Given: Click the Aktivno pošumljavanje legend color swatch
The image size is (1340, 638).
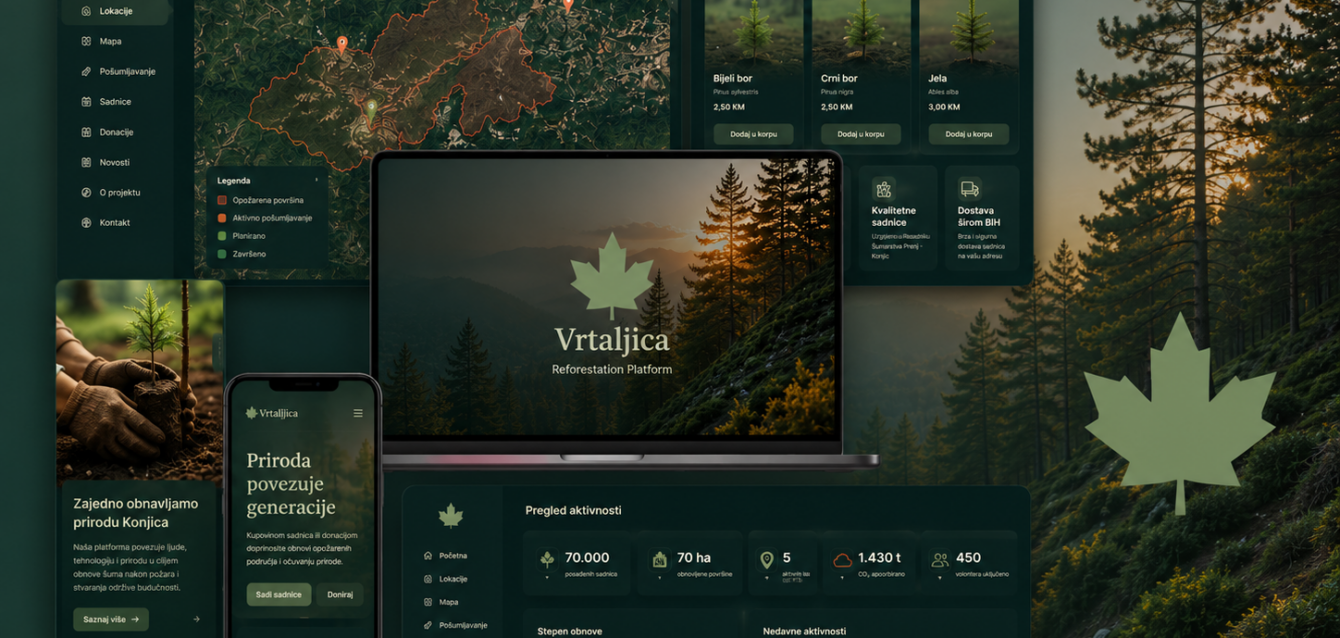Looking at the screenshot, I should coord(222,218).
